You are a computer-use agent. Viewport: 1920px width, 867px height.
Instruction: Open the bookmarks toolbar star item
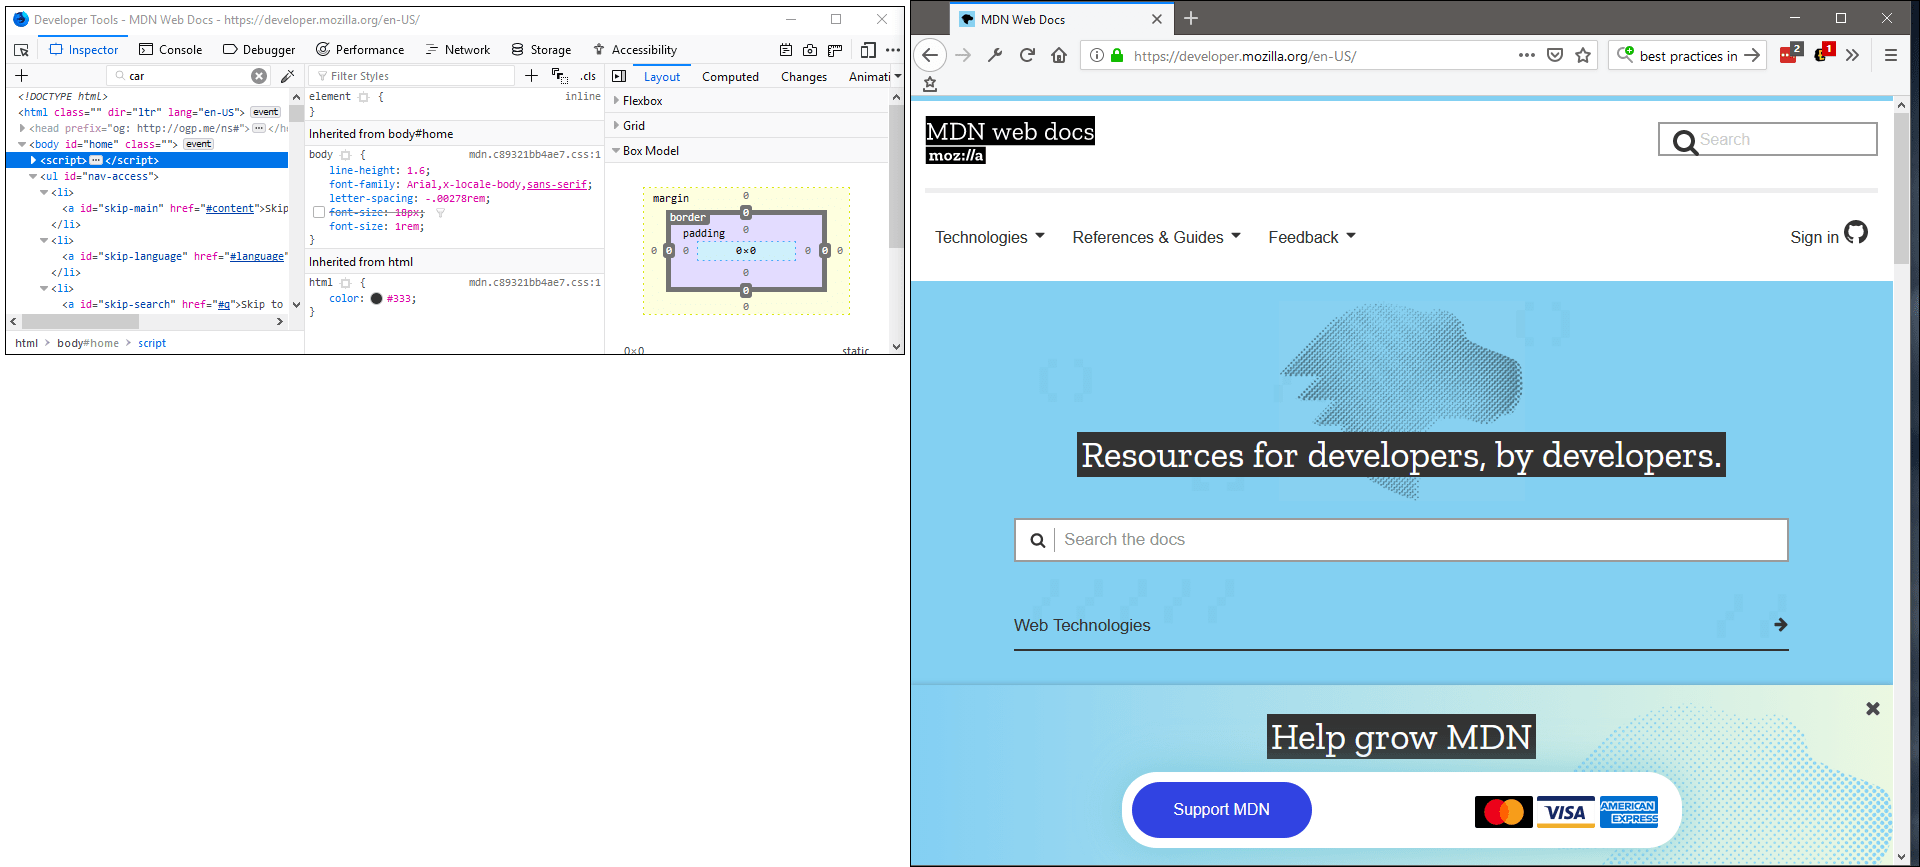(930, 84)
